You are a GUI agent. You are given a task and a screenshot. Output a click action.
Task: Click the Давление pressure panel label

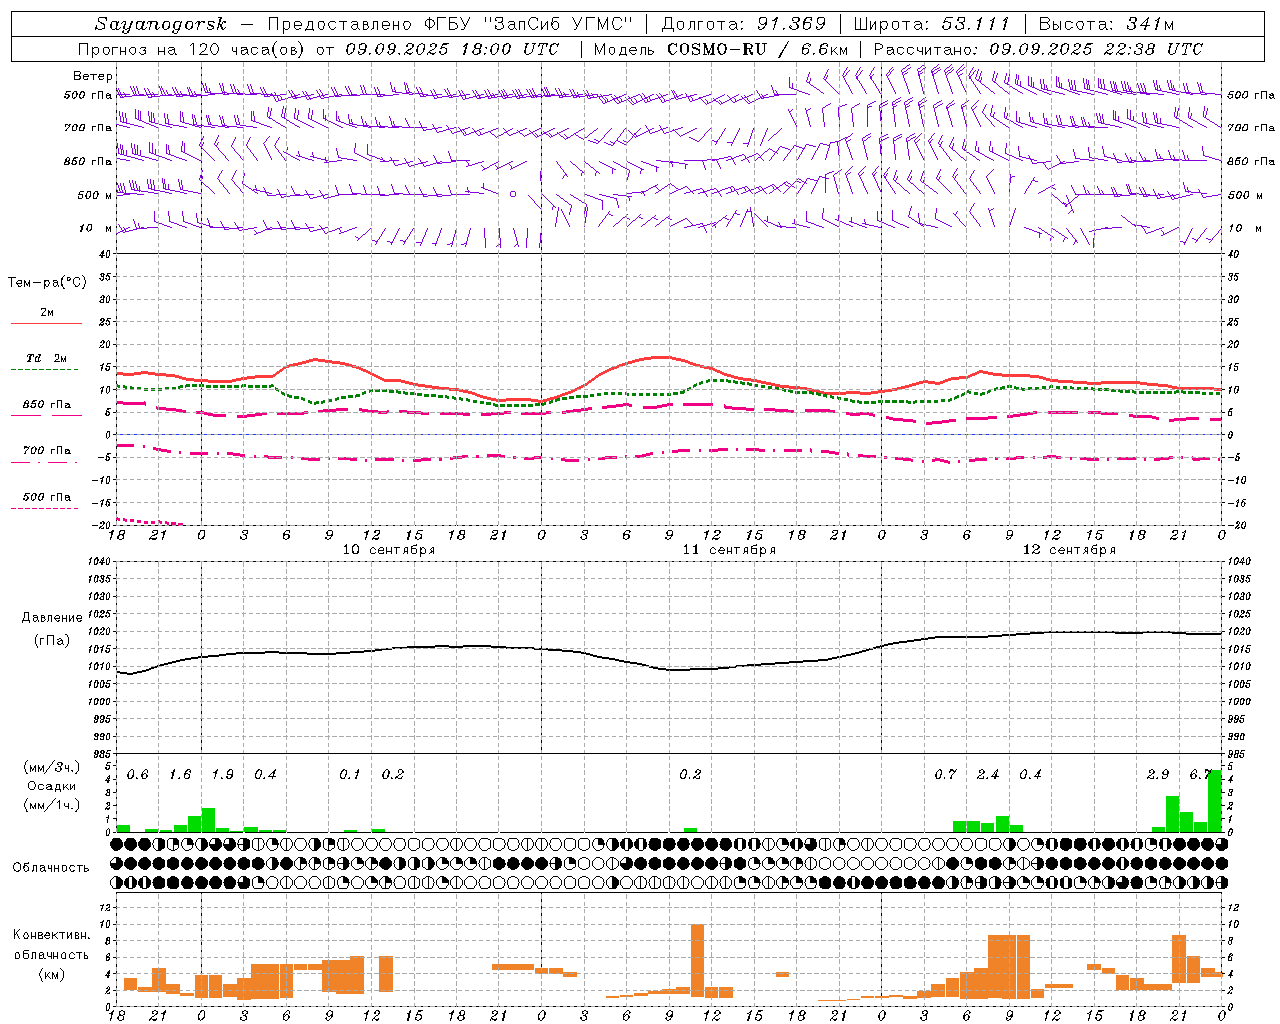click(x=52, y=618)
